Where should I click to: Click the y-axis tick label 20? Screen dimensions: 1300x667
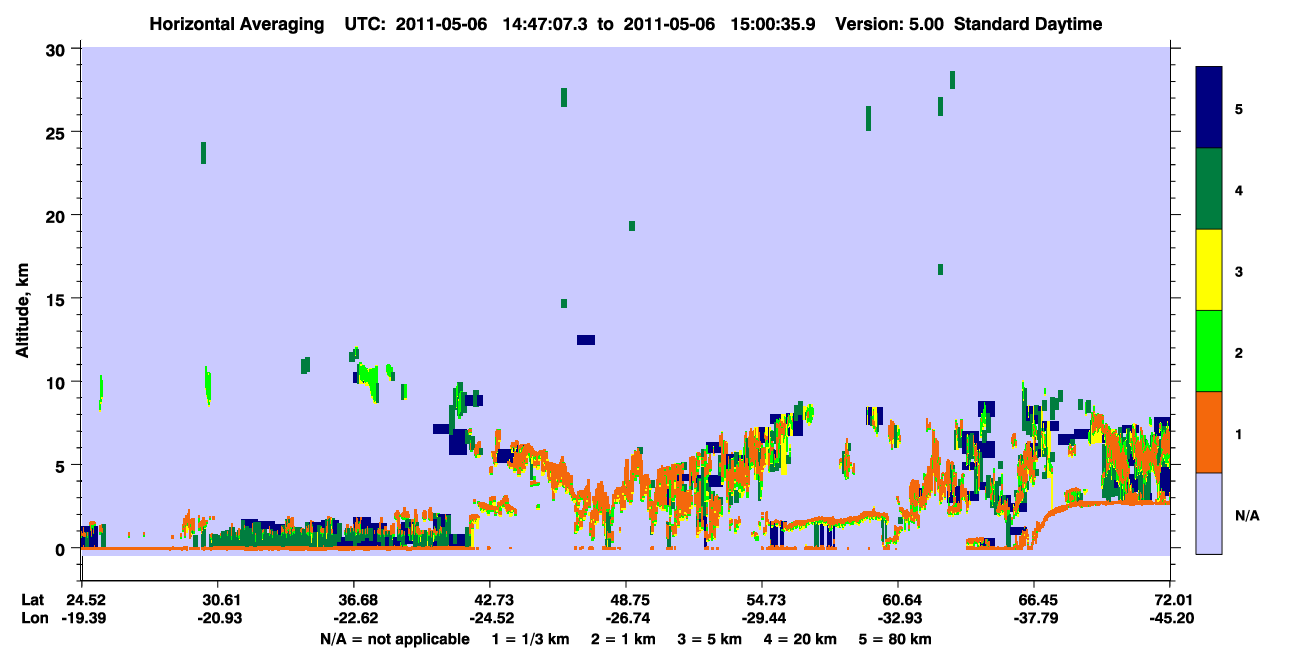coord(58,215)
